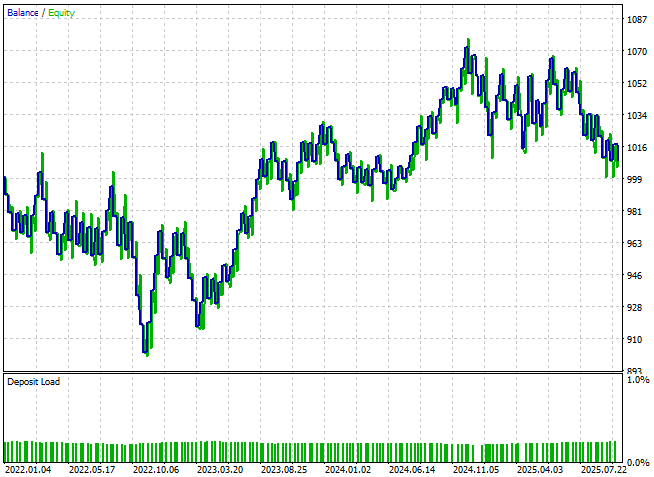Click the 2025.07.22 date label
654x477 pixels.
tap(604, 470)
